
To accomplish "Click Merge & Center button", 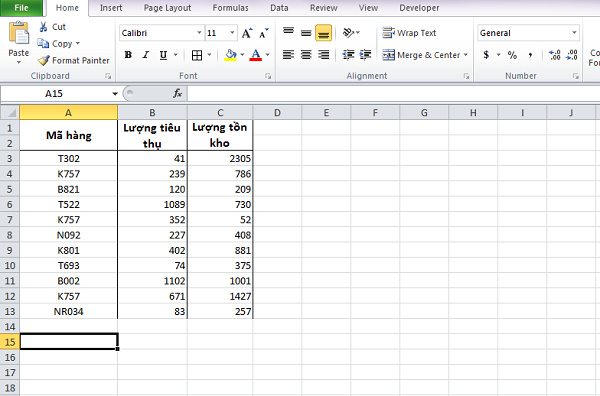I will [421, 55].
